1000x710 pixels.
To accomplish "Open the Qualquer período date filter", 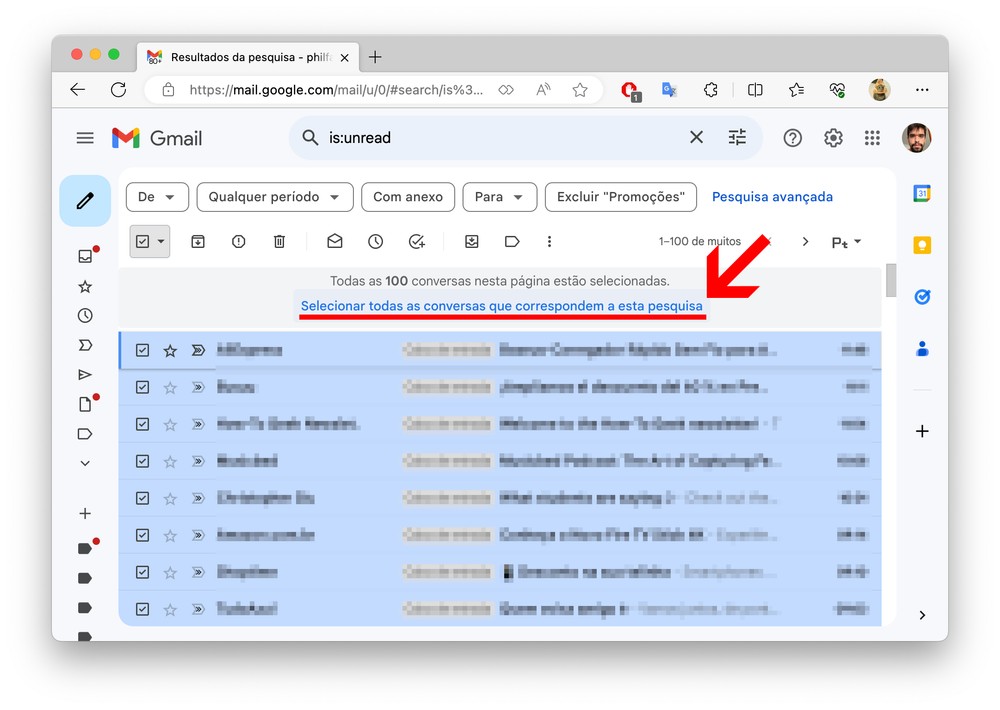I will (x=275, y=197).
